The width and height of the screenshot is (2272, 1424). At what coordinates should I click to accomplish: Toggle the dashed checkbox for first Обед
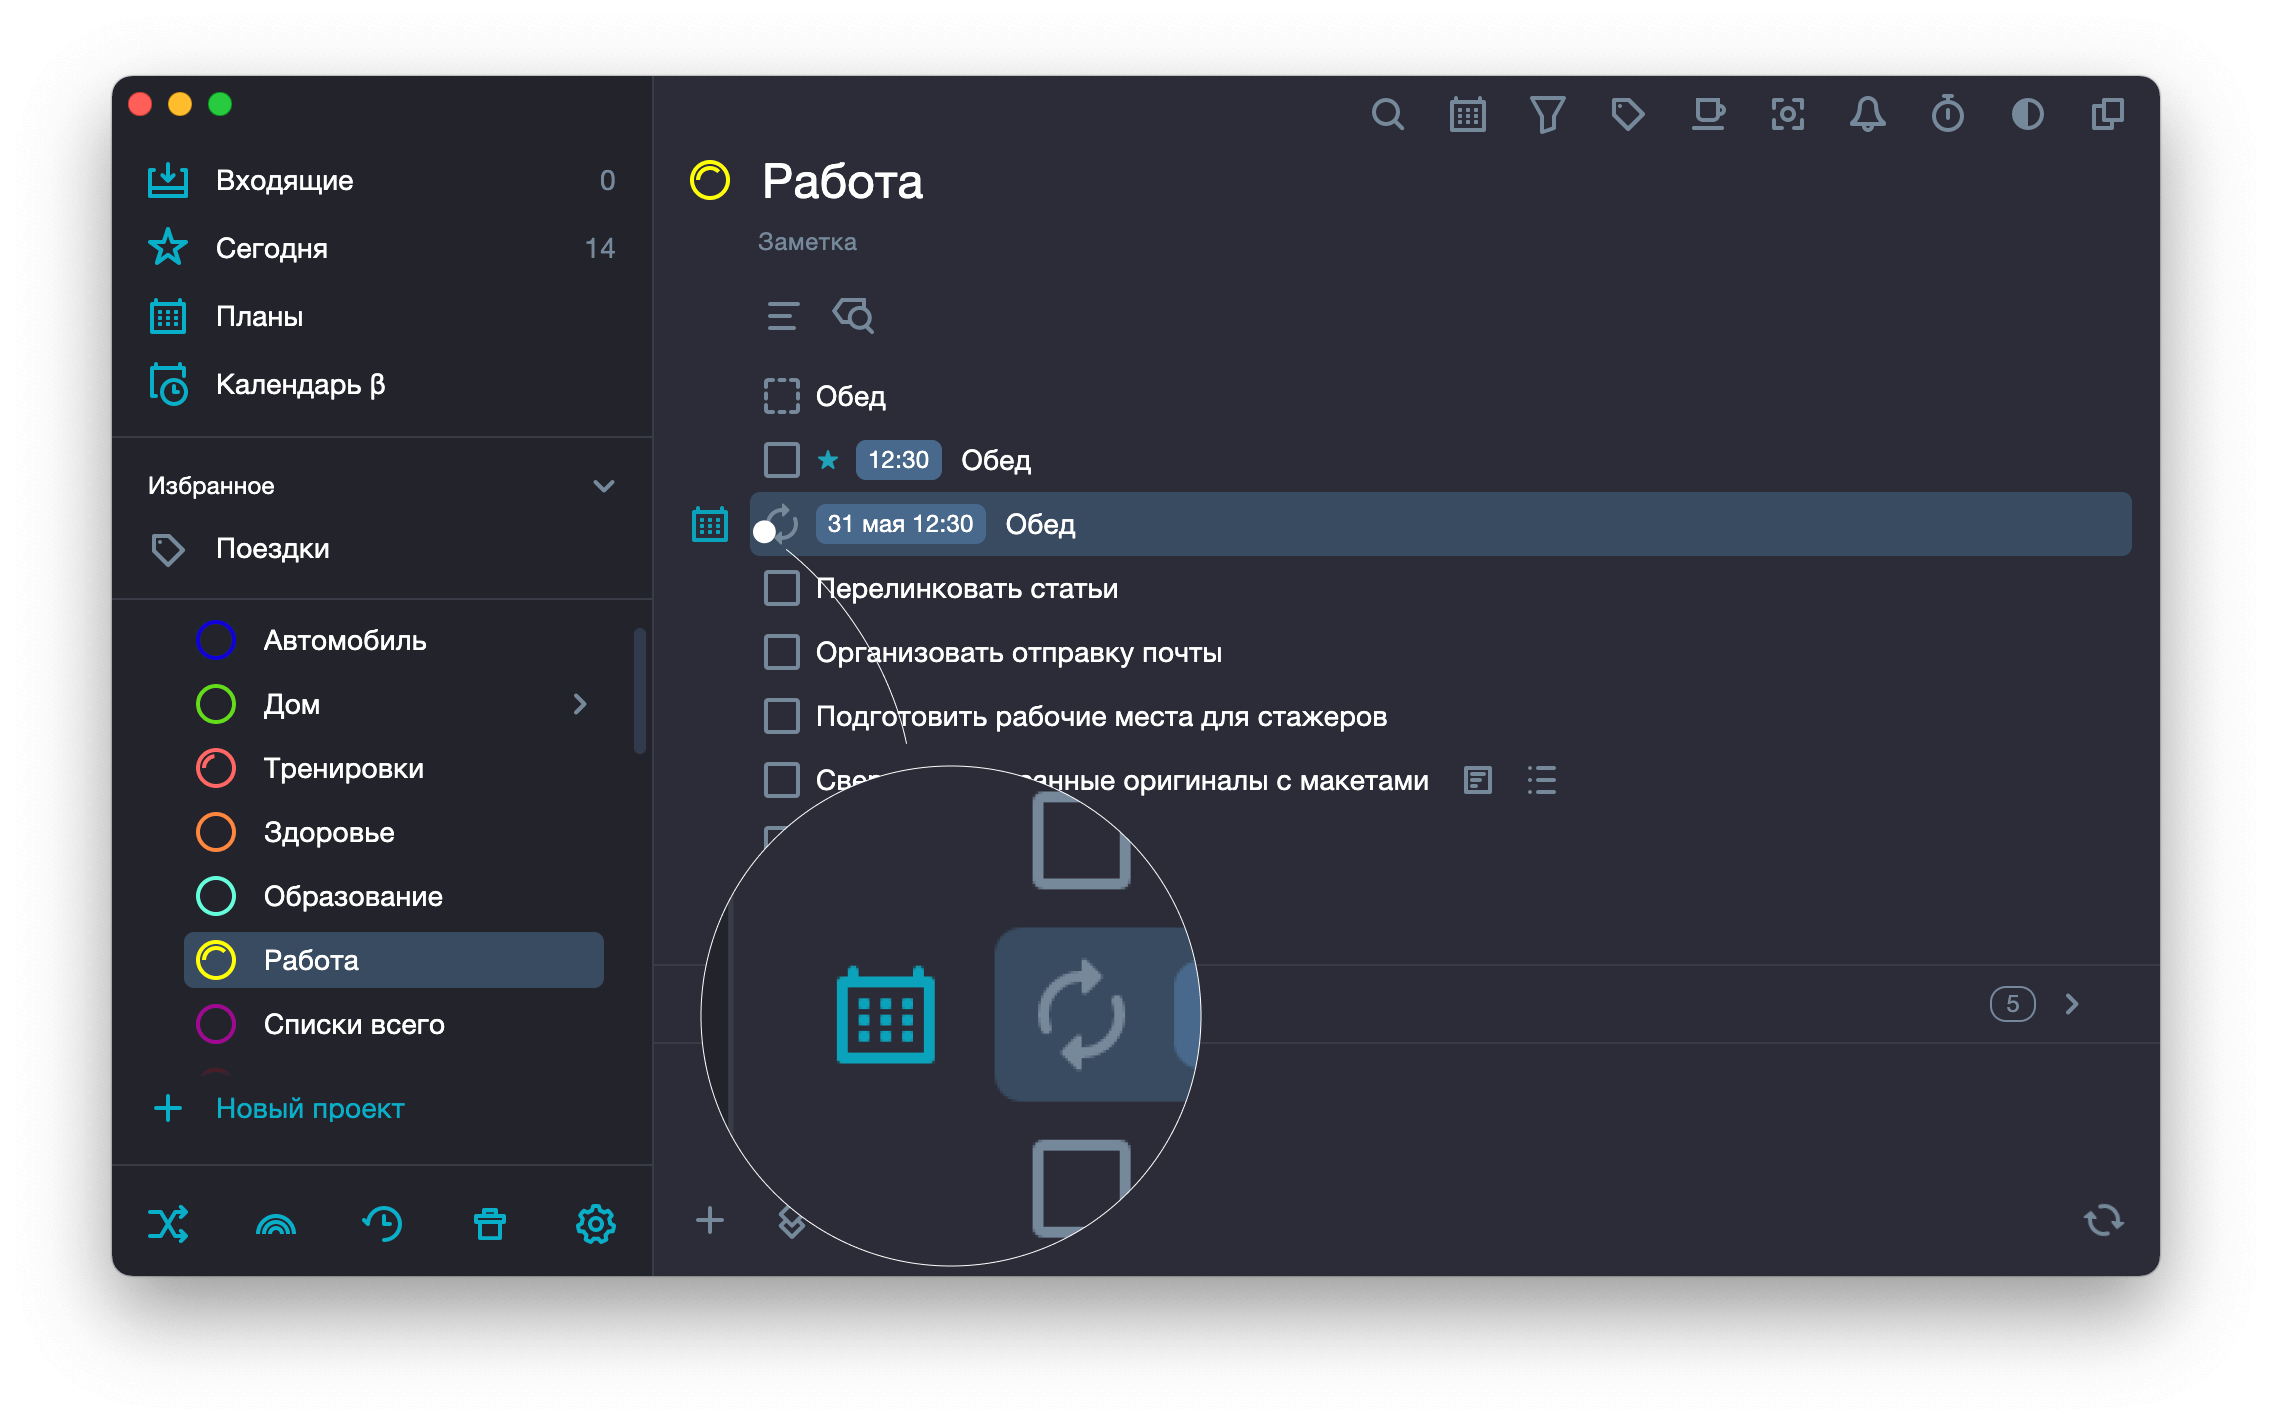(x=781, y=396)
